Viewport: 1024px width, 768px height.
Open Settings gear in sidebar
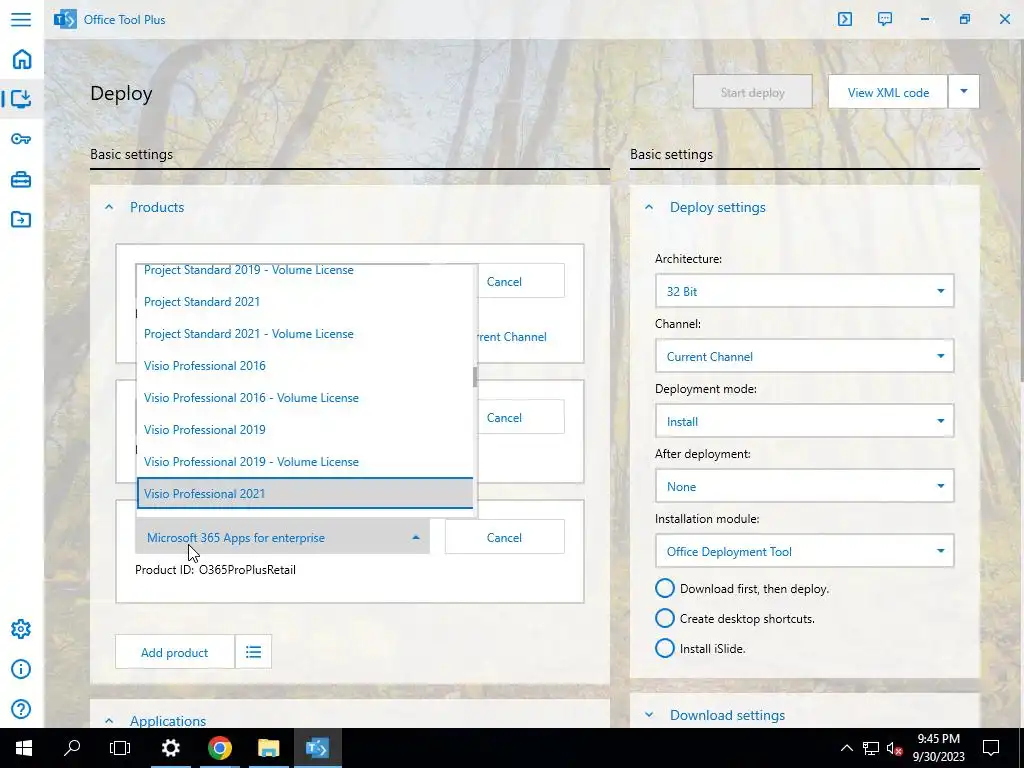point(21,629)
